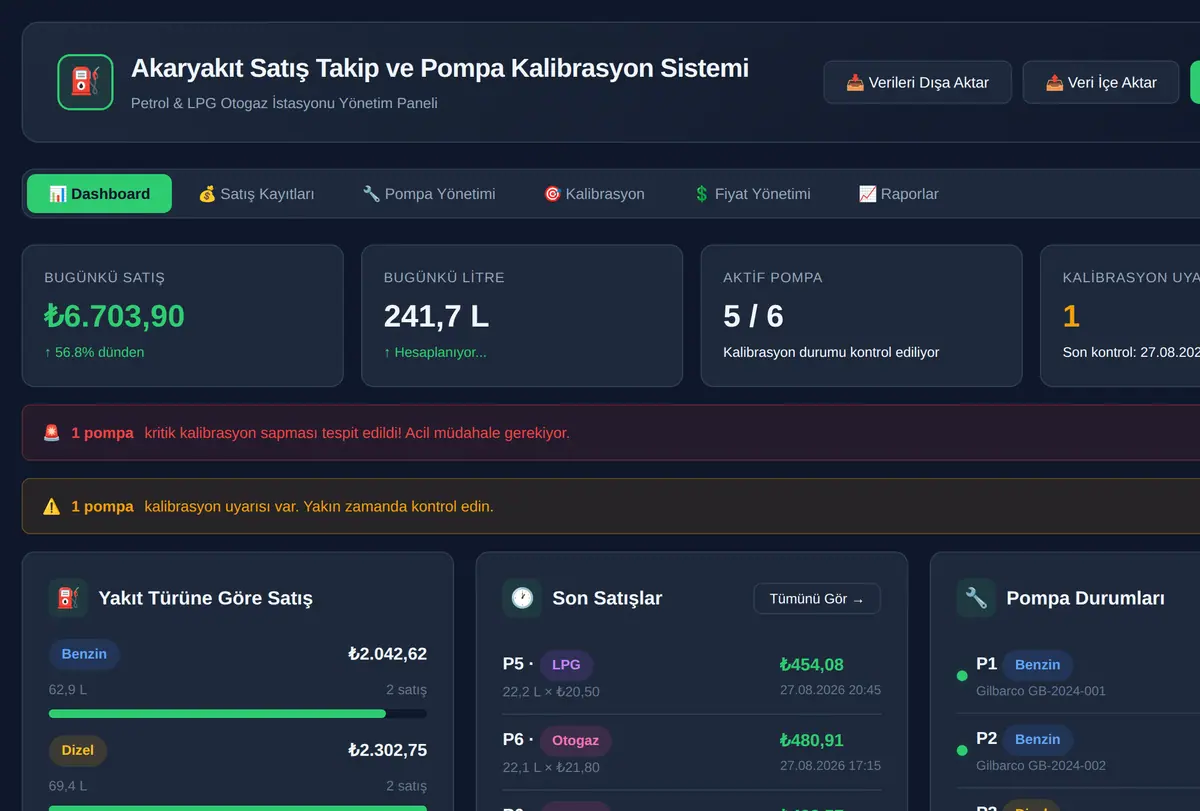The height and width of the screenshot is (811, 1200).
Task: Click the ↑ 56.8% dünden text
Action: tap(94, 352)
